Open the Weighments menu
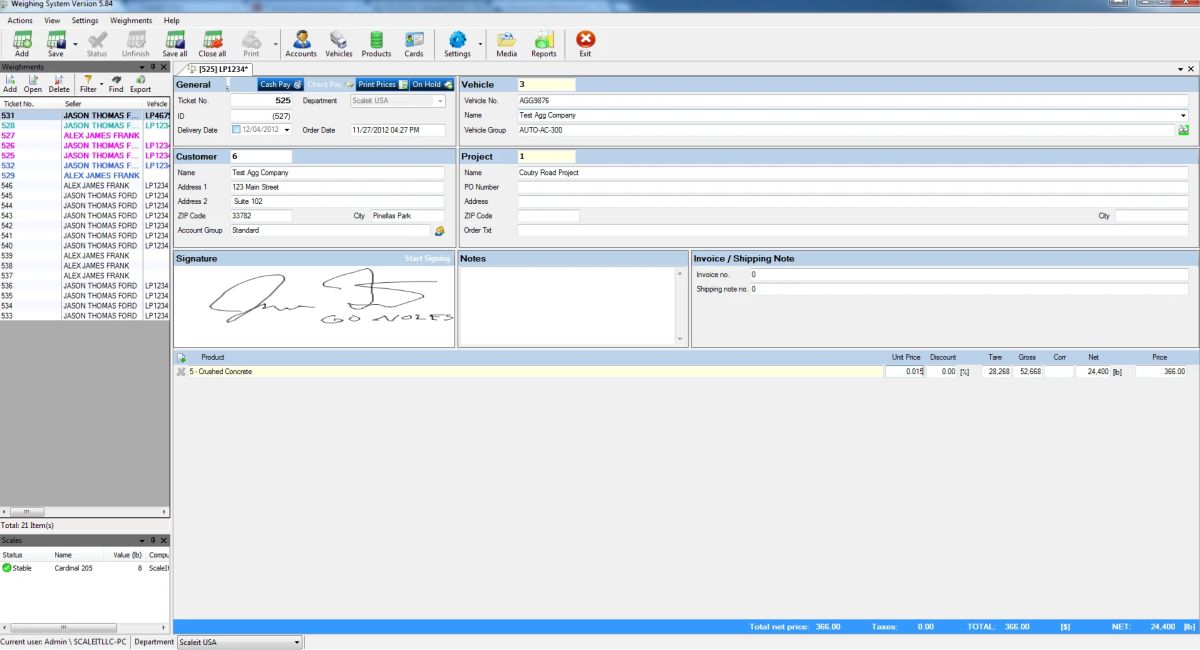 (x=131, y=20)
